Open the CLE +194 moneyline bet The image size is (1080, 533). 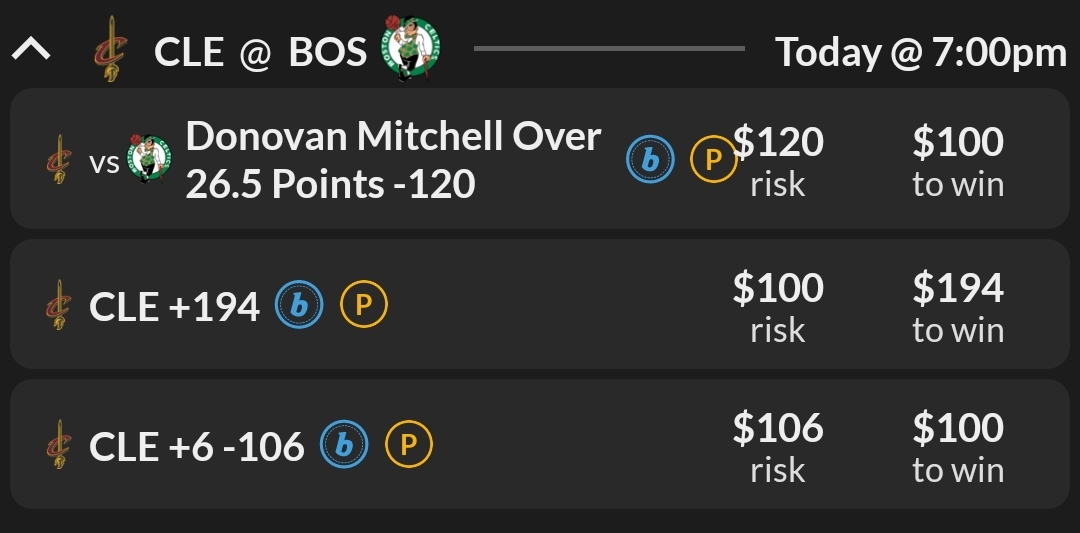[175, 307]
